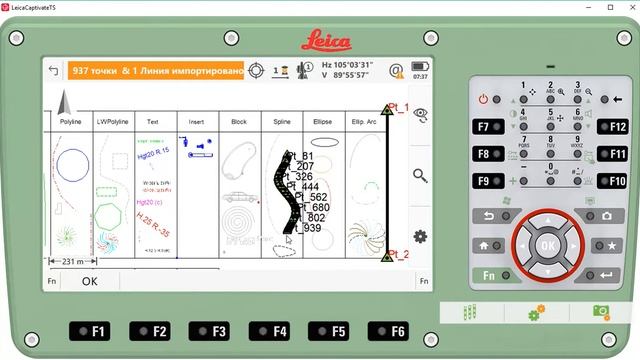The width and height of the screenshot is (640, 360).
Task: Click the F9 keypad key
Action: (x=488, y=181)
